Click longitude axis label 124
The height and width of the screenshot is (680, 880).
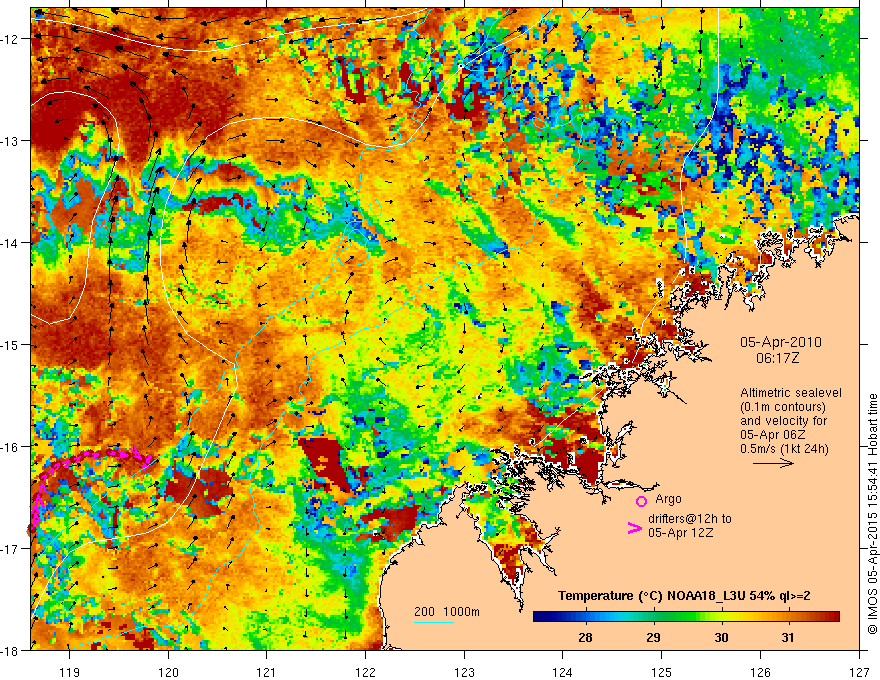pyautogui.click(x=563, y=672)
